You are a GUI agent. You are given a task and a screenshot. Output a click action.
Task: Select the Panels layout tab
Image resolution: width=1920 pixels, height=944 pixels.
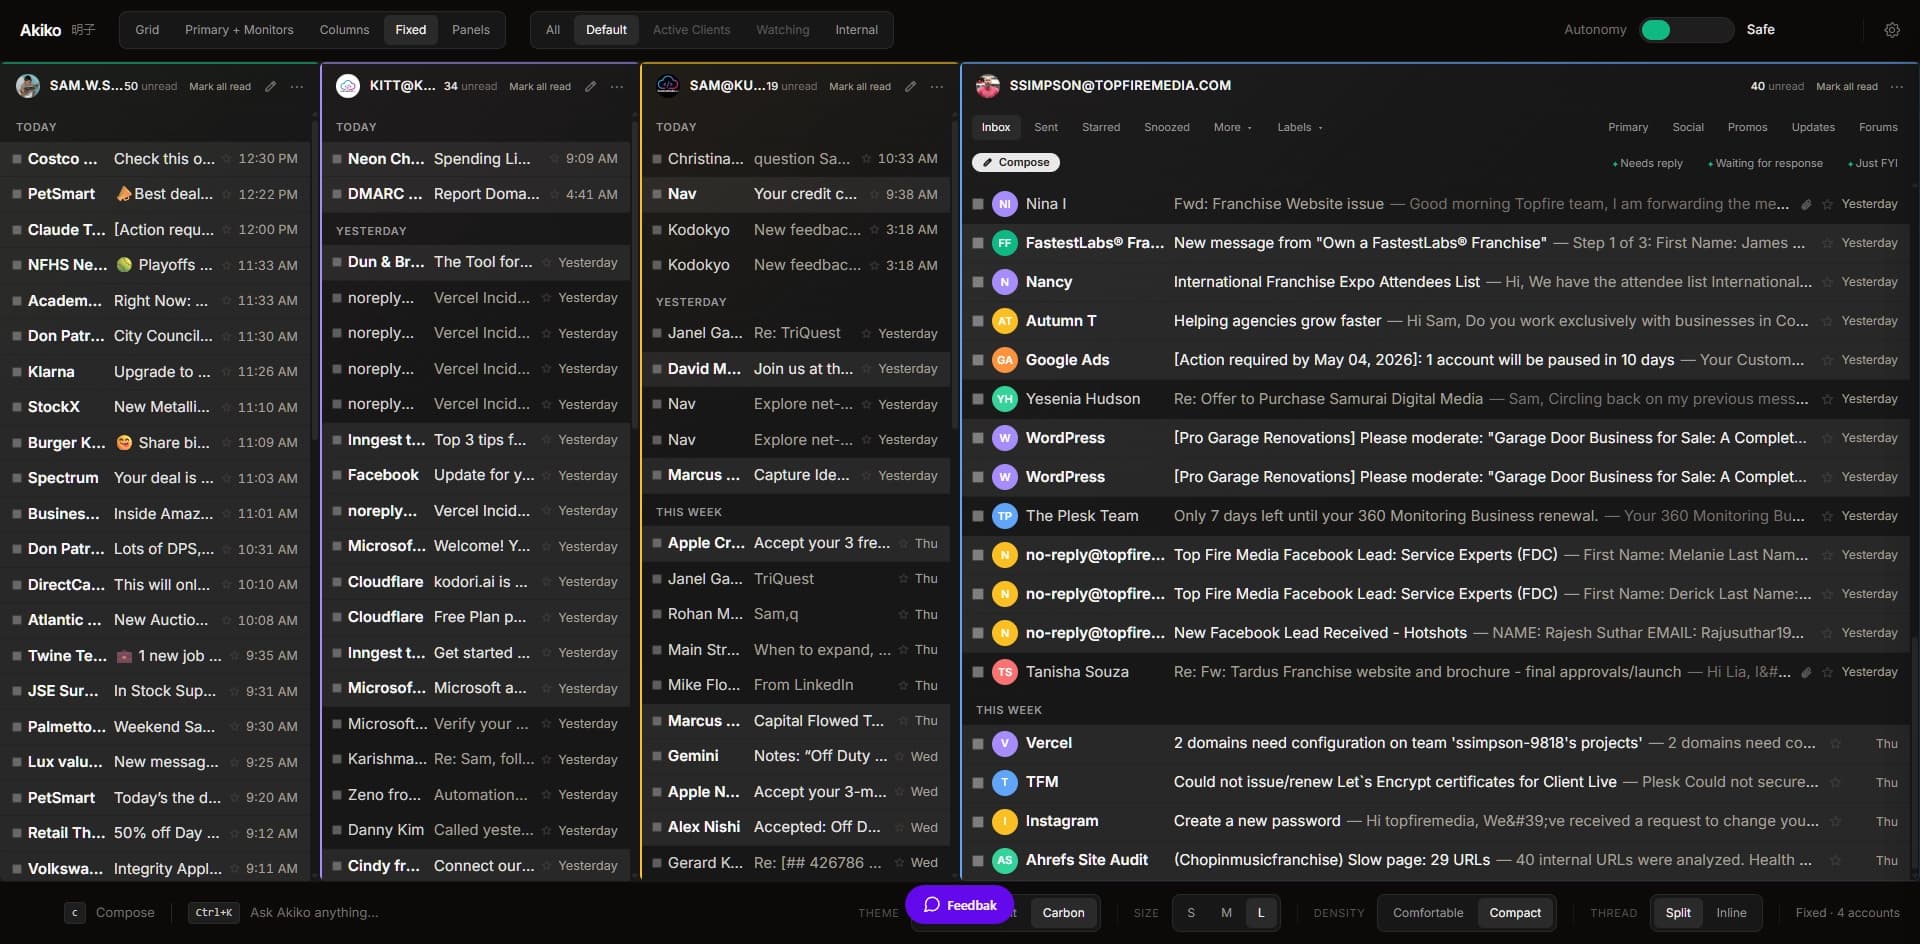[471, 30]
